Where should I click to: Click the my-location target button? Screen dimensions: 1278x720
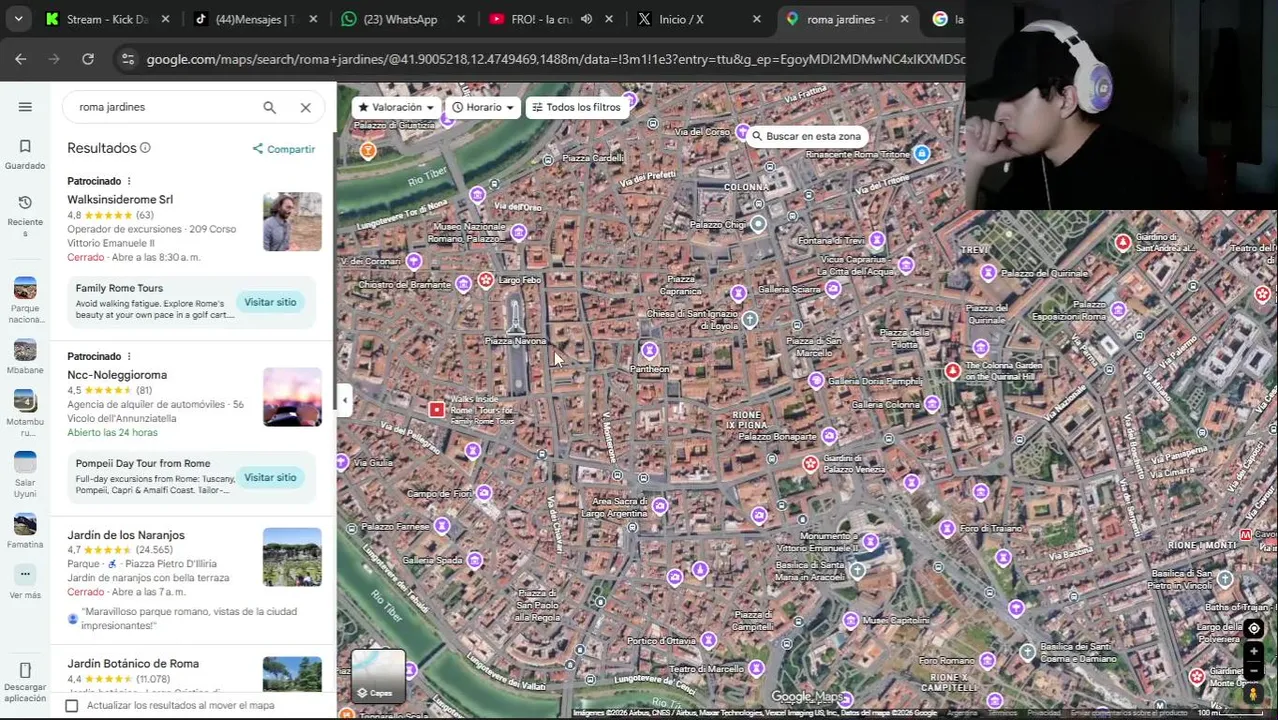1254,628
